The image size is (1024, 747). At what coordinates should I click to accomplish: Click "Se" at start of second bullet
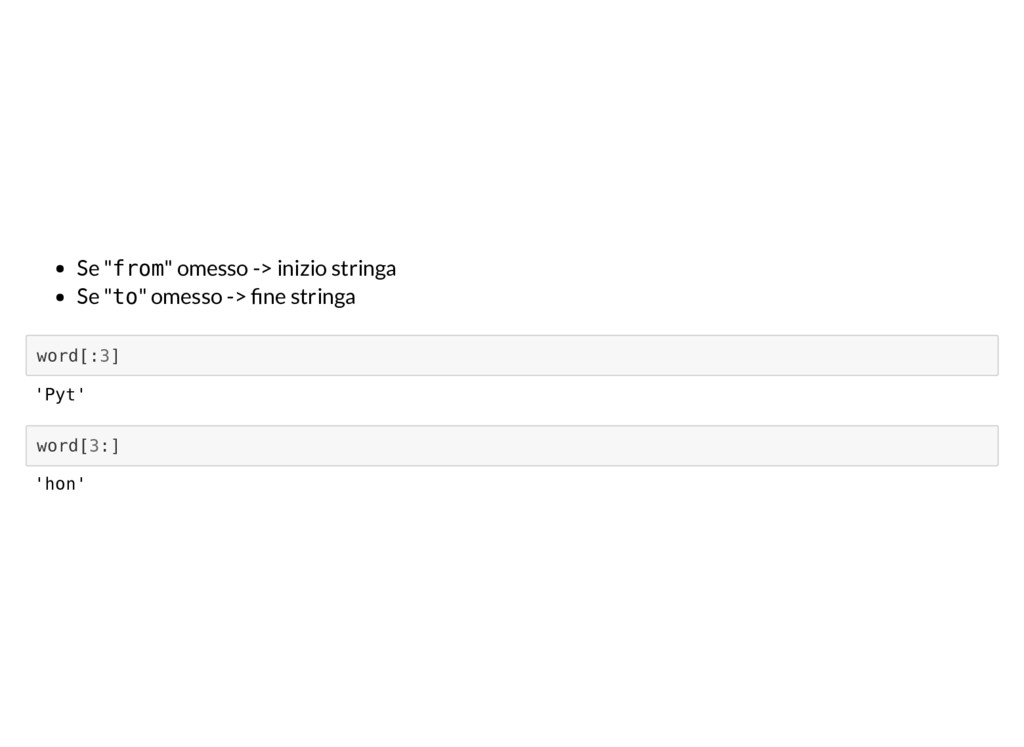click(x=88, y=297)
